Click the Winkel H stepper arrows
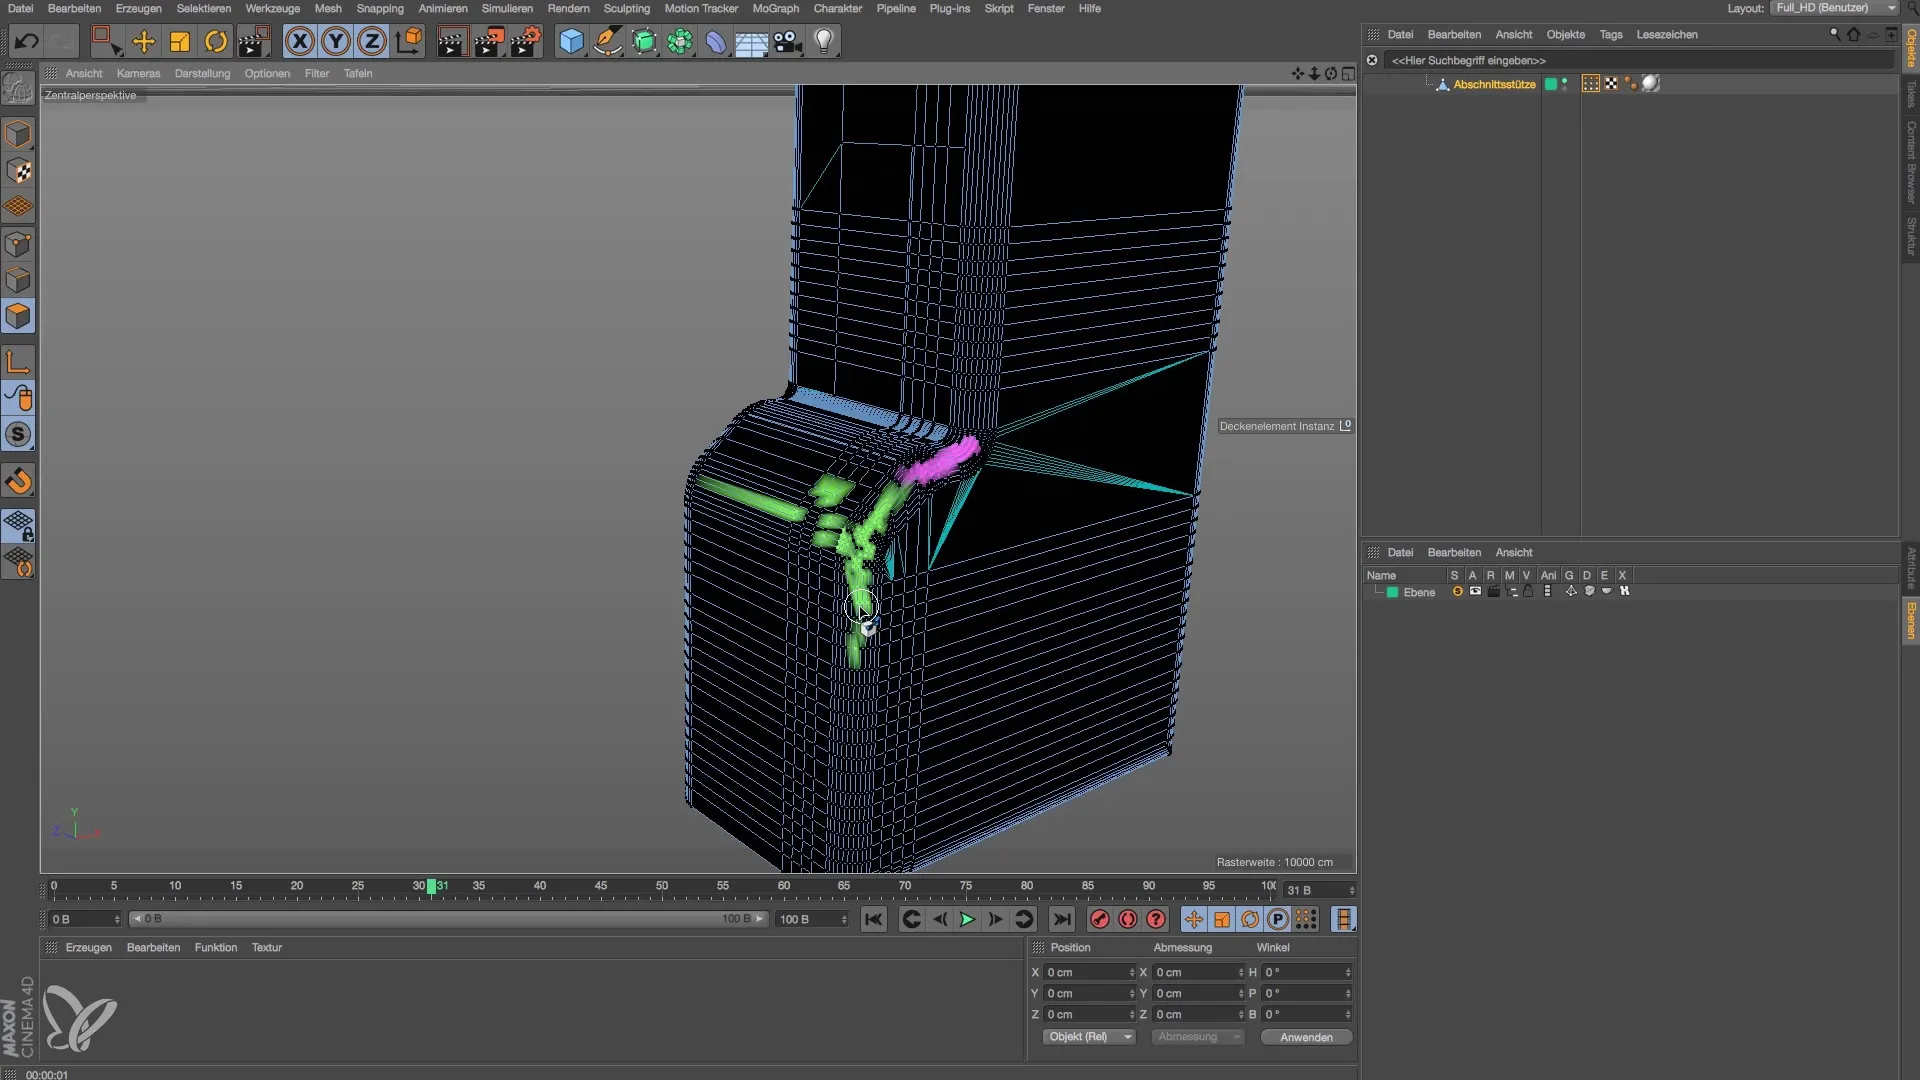The width and height of the screenshot is (1920, 1080). 1348,972
